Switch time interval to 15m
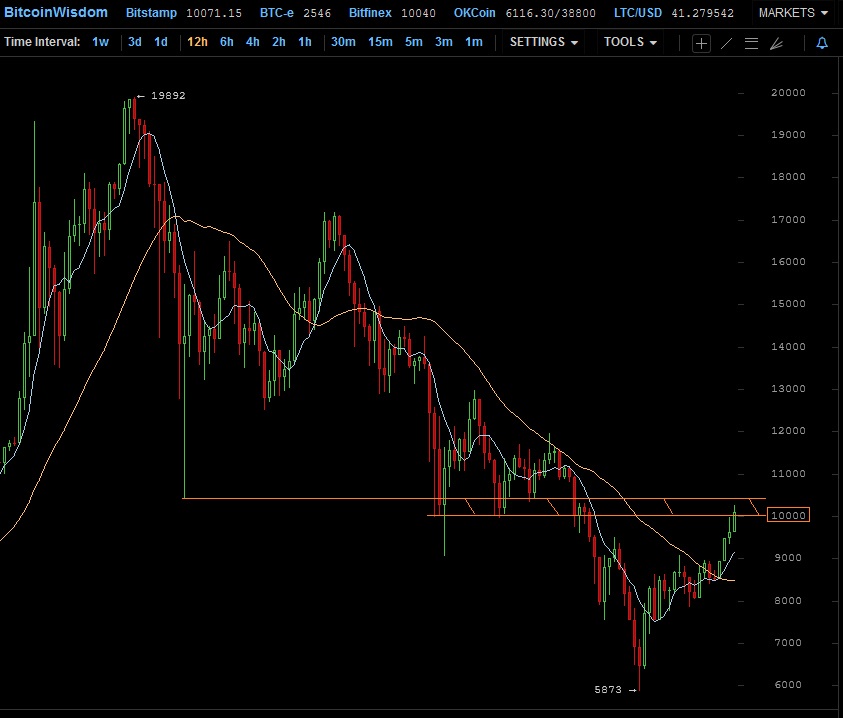843x718 pixels. click(380, 42)
